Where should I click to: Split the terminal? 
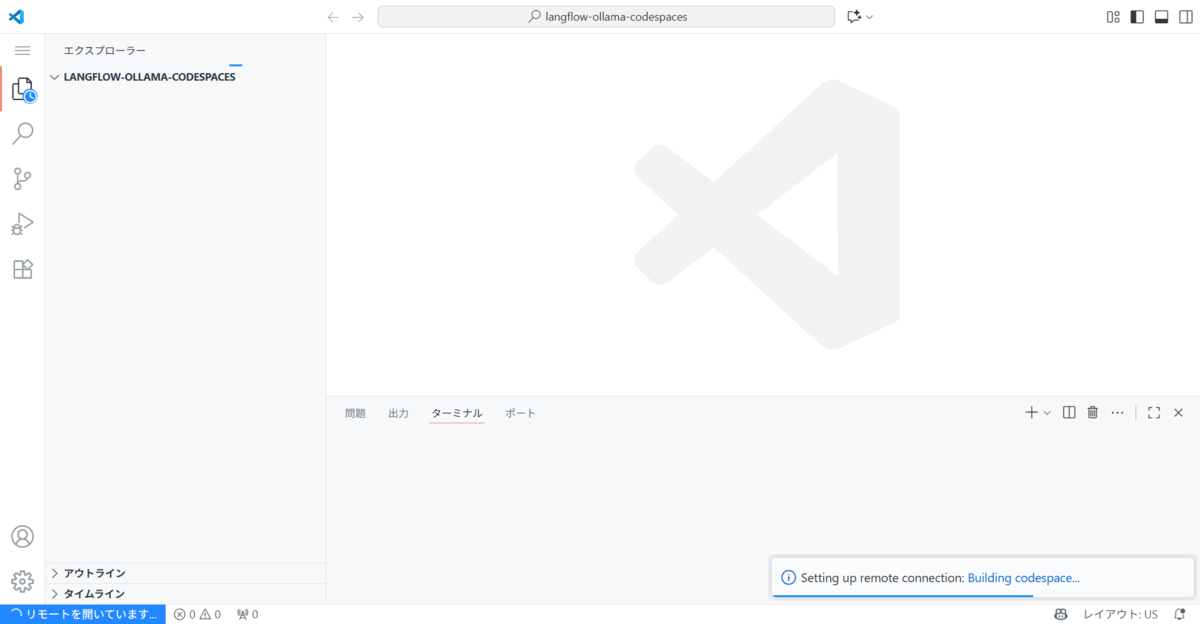pos(1069,412)
